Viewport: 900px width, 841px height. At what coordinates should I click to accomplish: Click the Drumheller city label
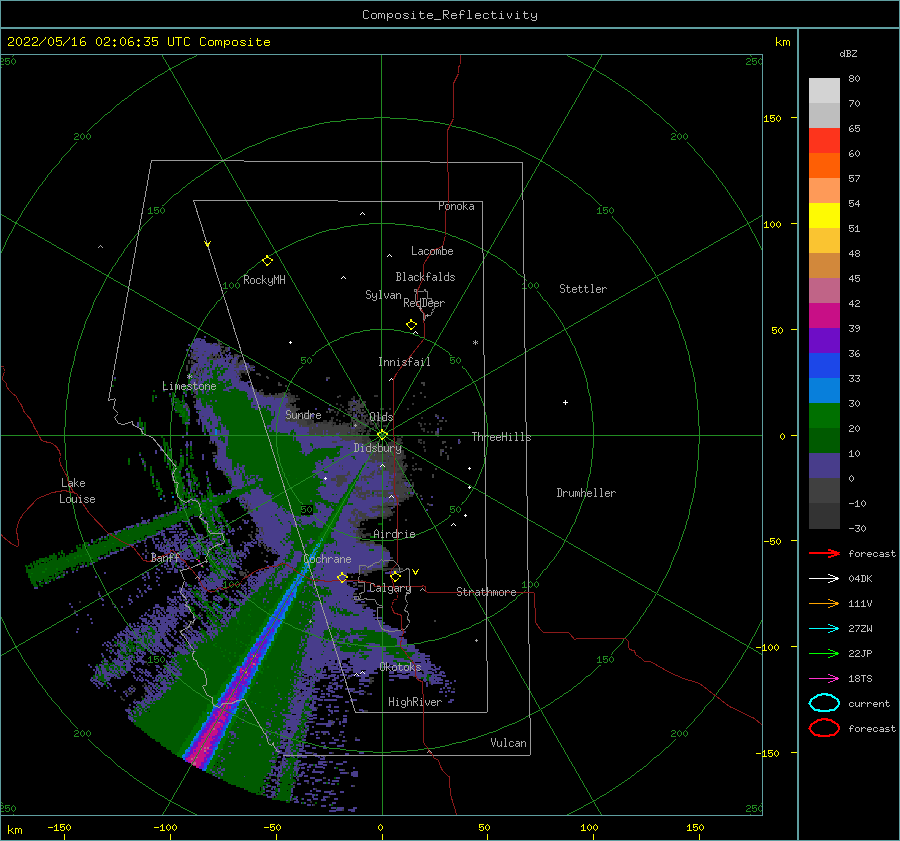coord(586,493)
